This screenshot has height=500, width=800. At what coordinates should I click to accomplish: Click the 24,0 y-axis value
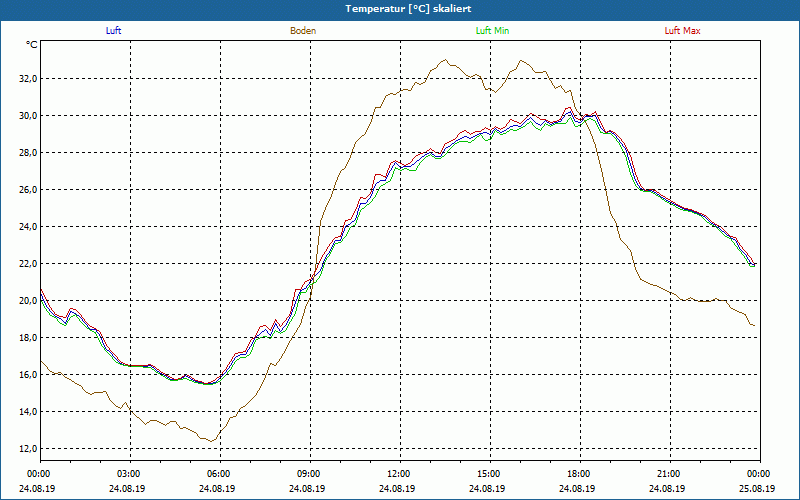[29, 227]
